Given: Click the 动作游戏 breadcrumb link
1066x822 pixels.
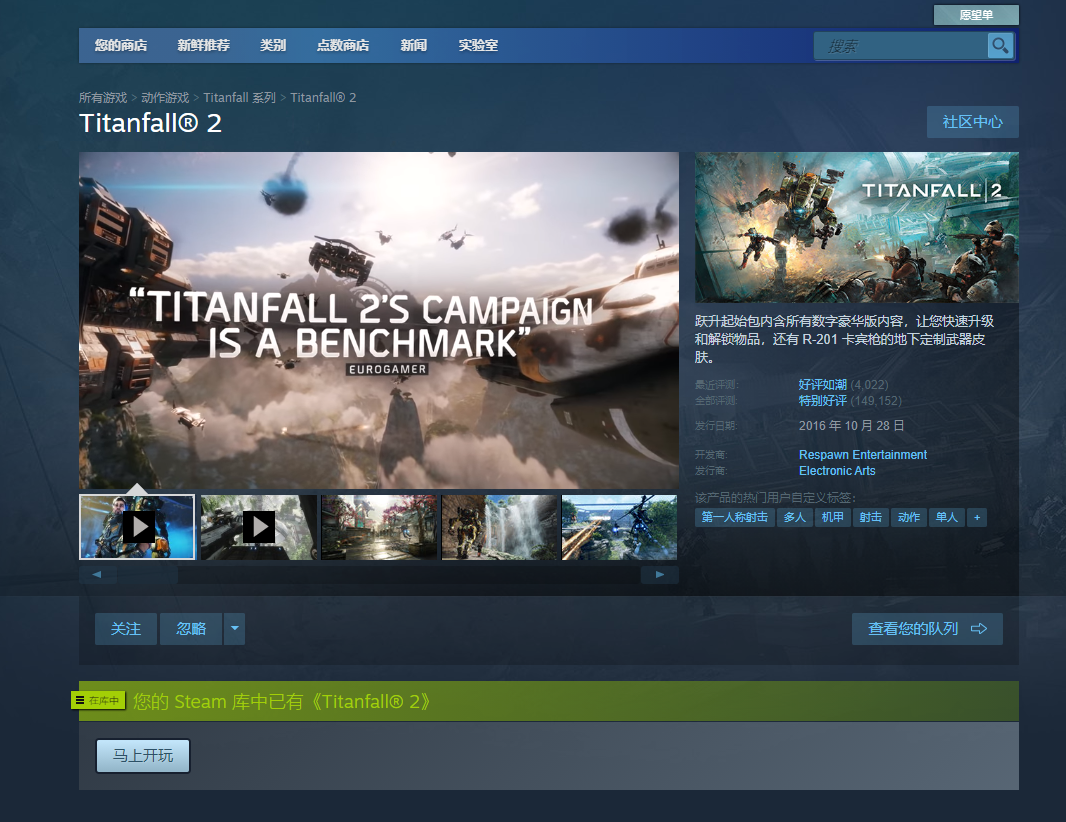Looking at the screenshot, I should (165, 98).
